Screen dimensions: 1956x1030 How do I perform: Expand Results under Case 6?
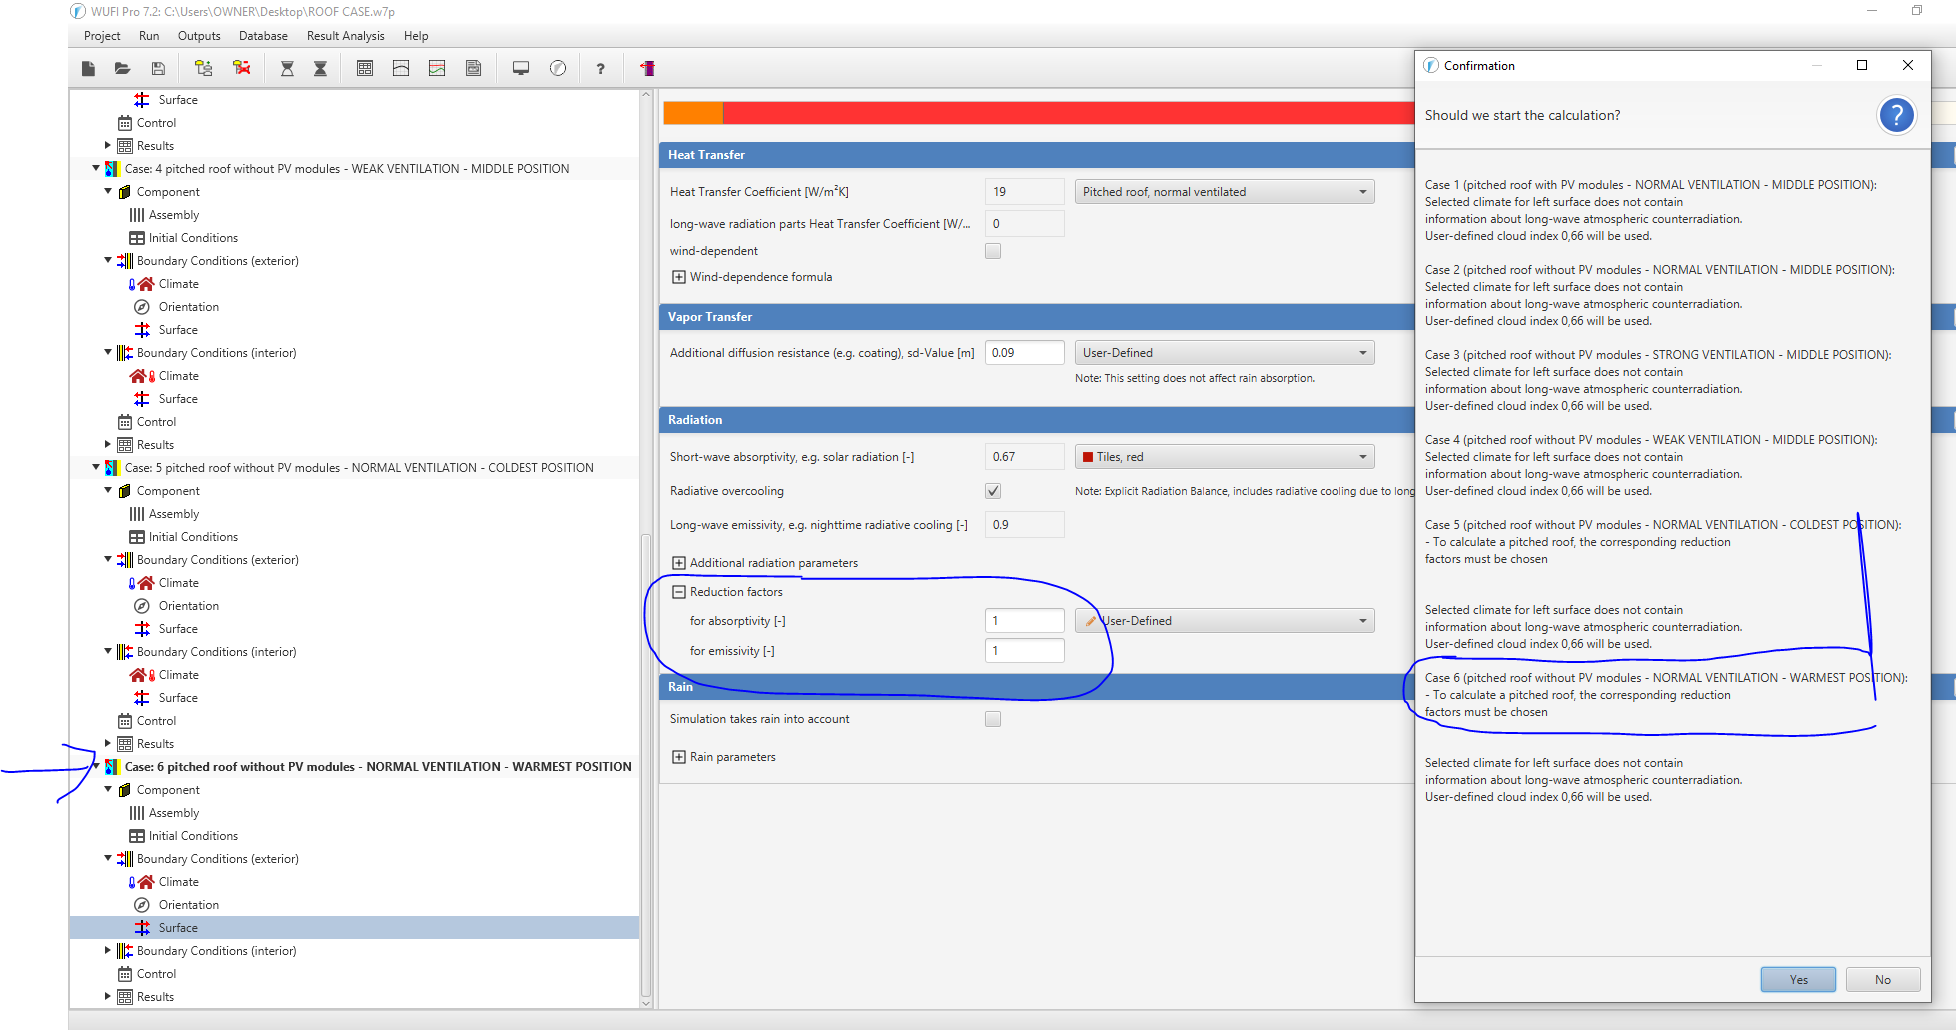[x=108, y=996]
